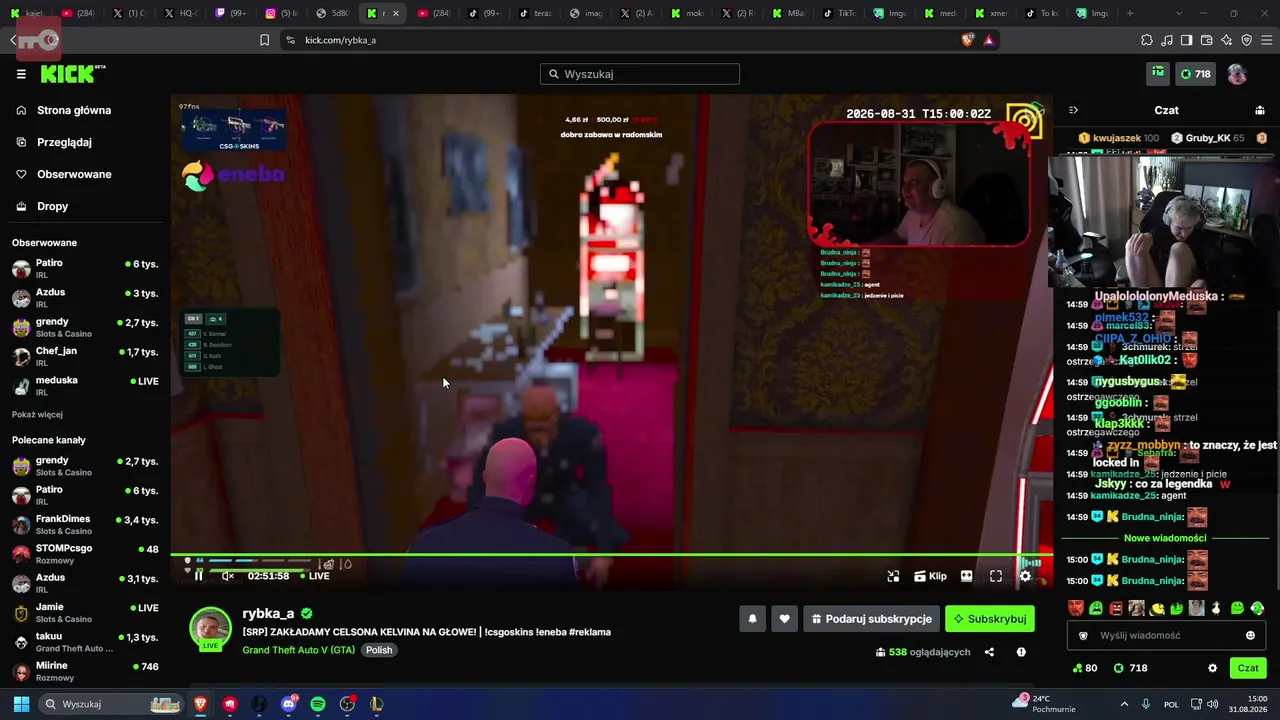Screen dimensions: 1280x720
Task: Open Spotify from the taskbar
Action: [x=318, y=704]
